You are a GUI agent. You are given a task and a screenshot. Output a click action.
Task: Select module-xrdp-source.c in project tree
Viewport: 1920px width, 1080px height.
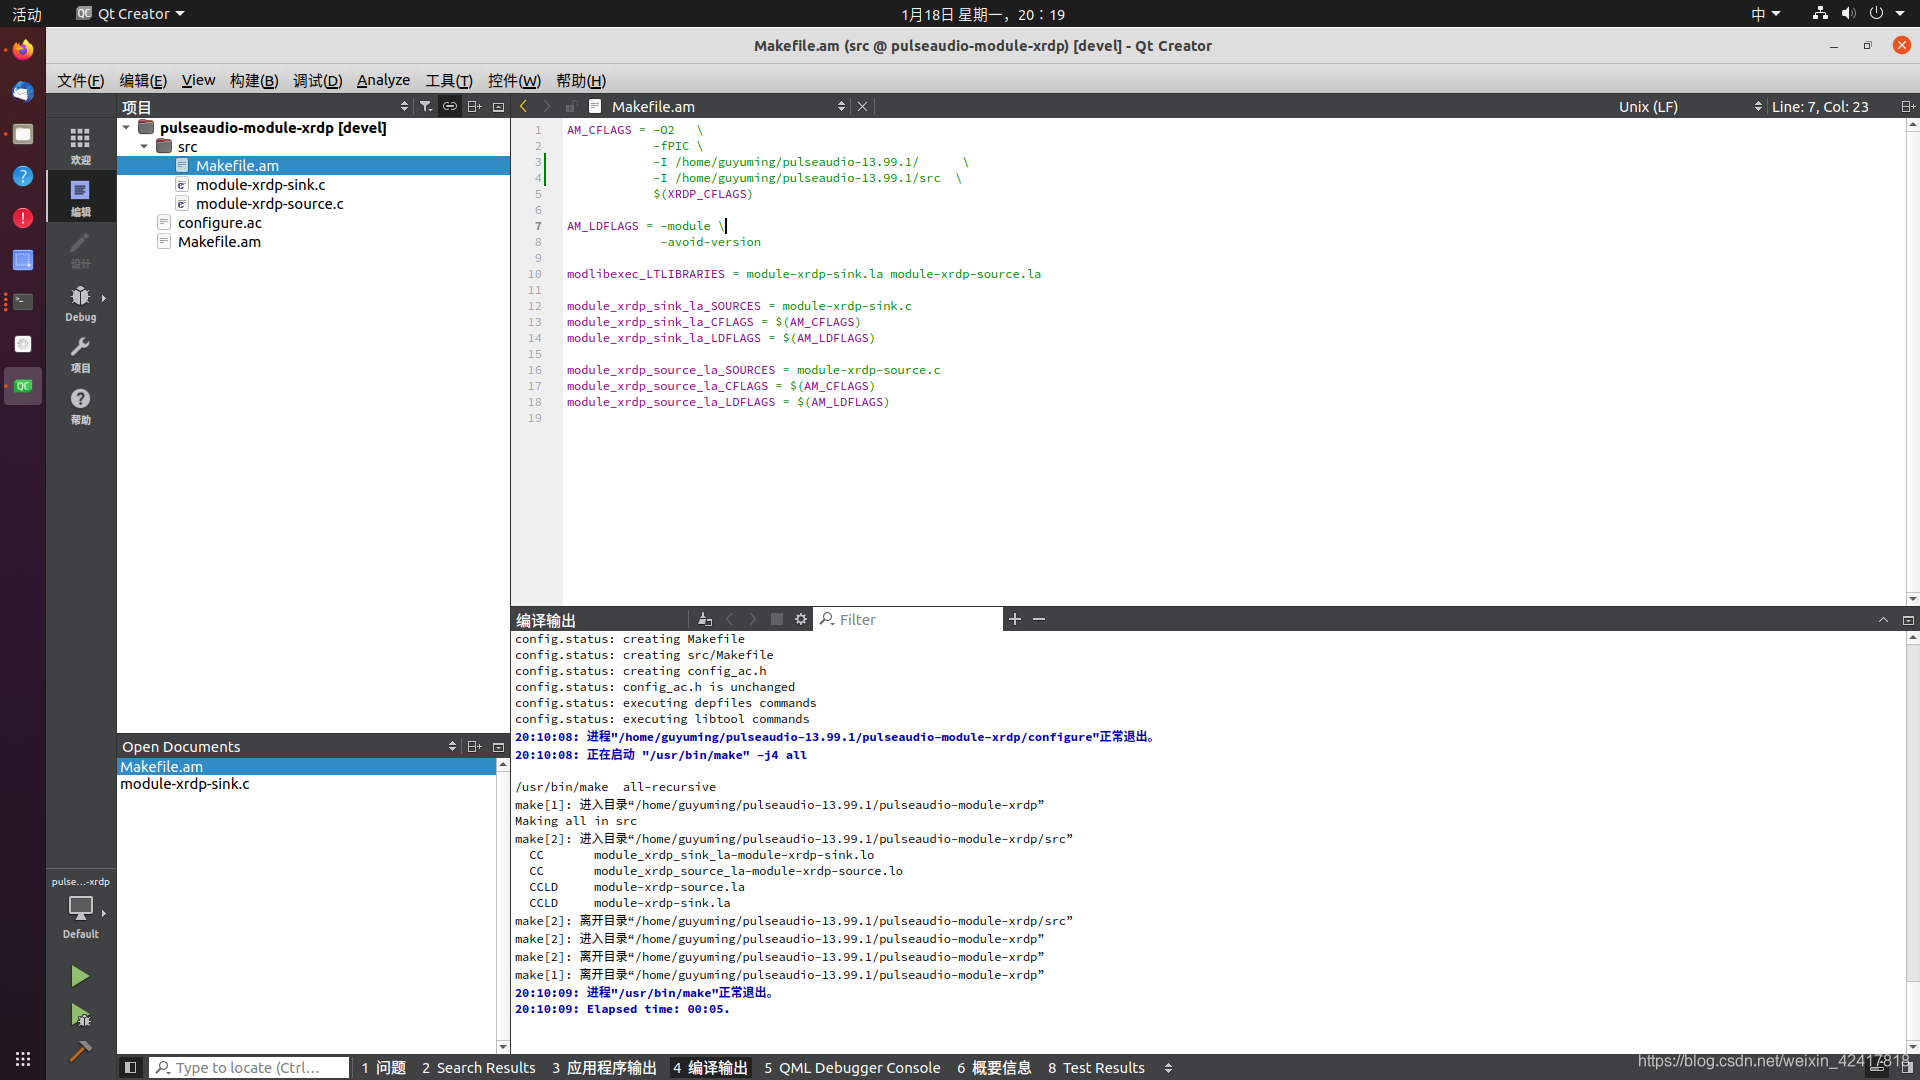269,204
